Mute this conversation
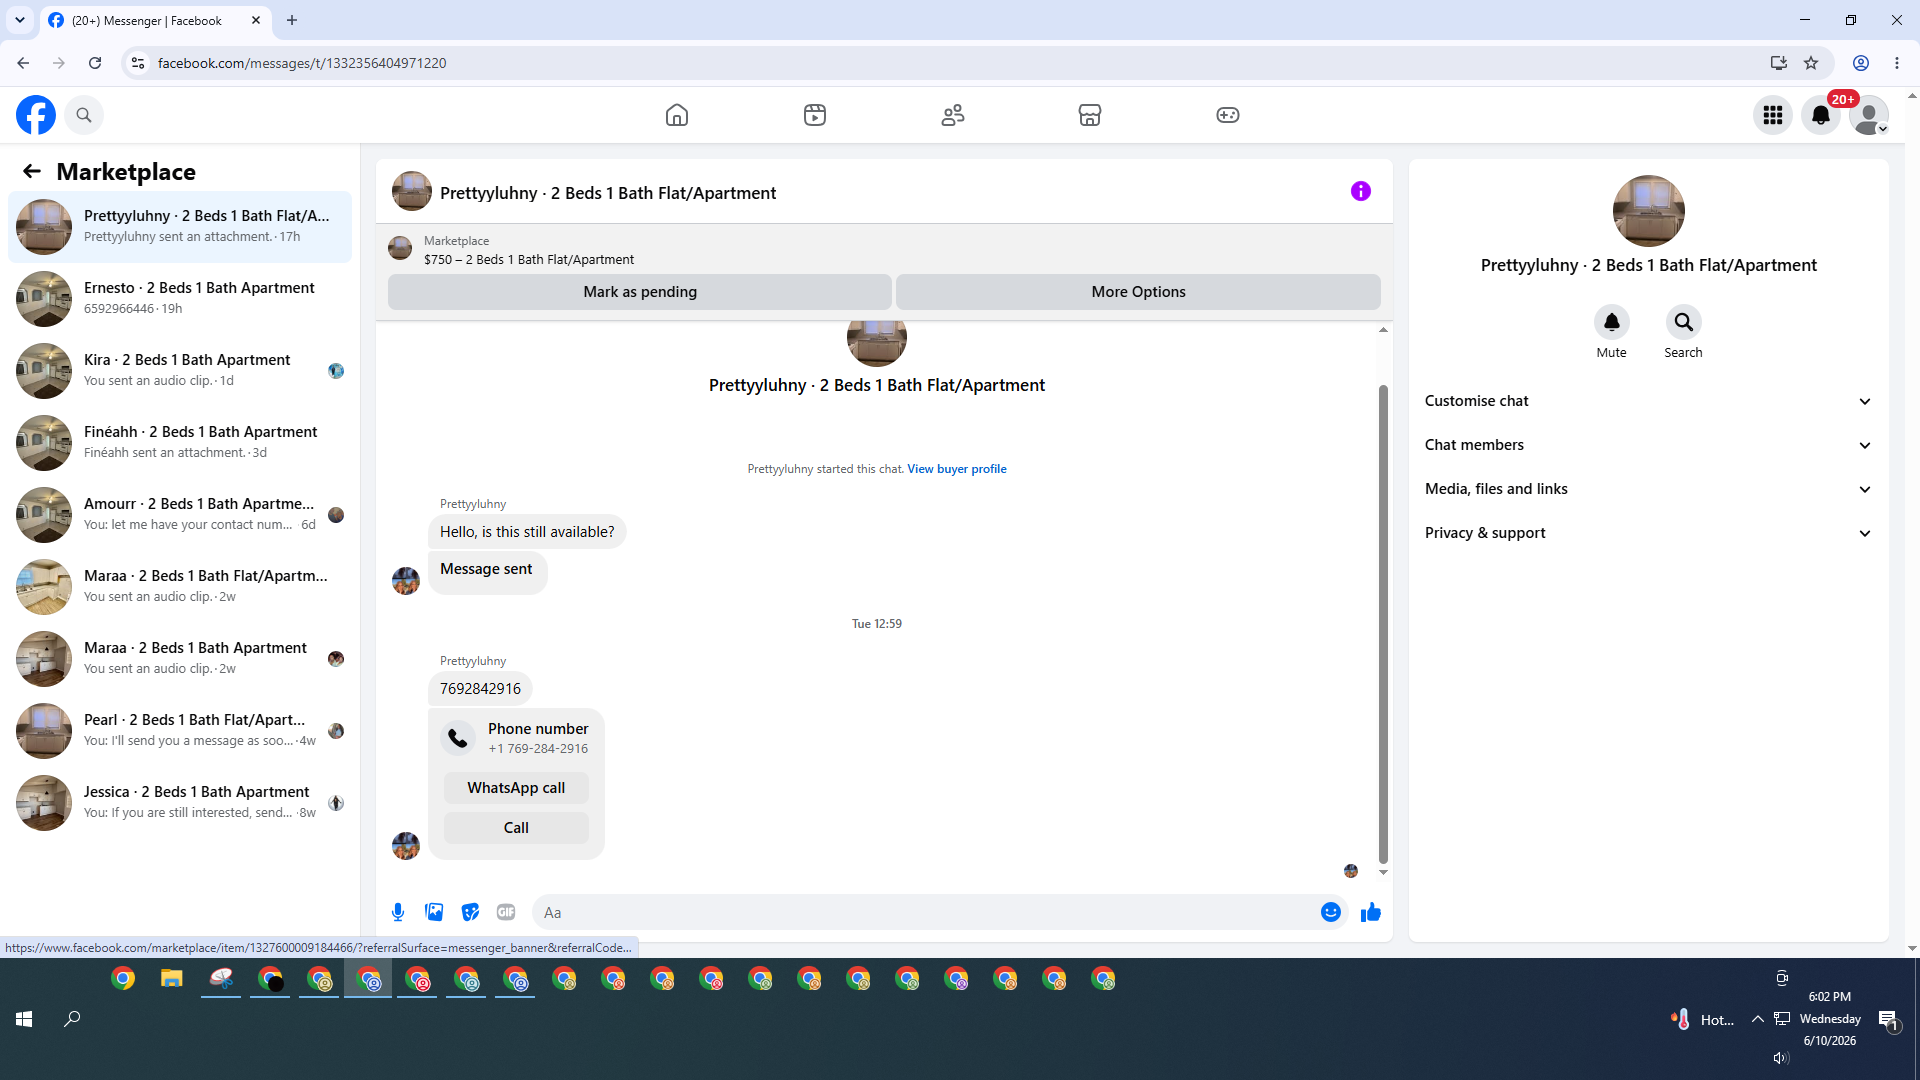1920x1080 pixels. 1612,322
